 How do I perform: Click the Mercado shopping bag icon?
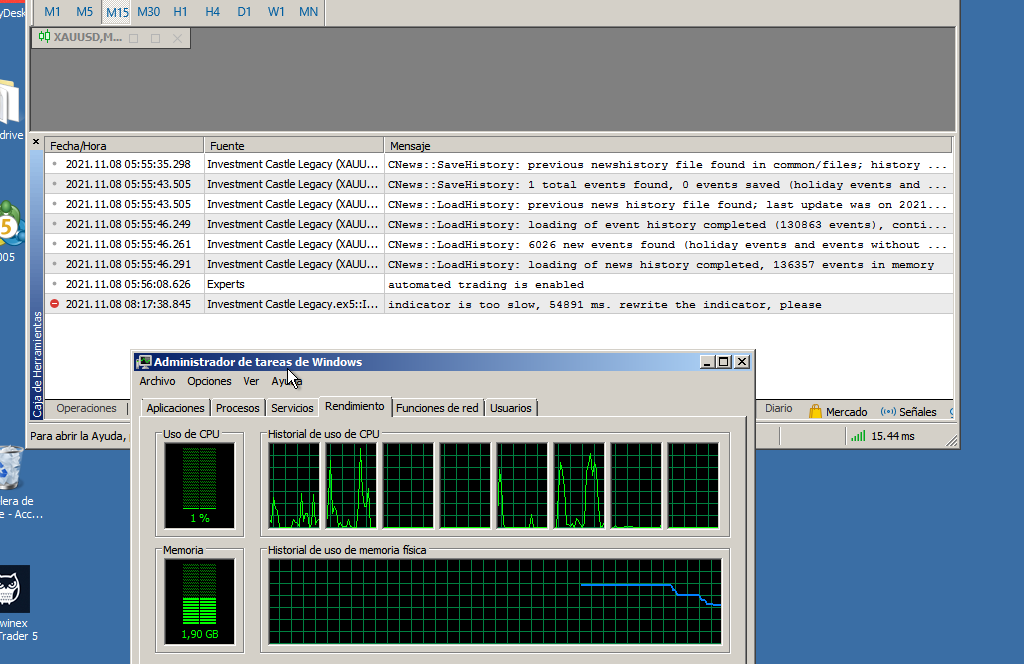click(x=816, y=412)
